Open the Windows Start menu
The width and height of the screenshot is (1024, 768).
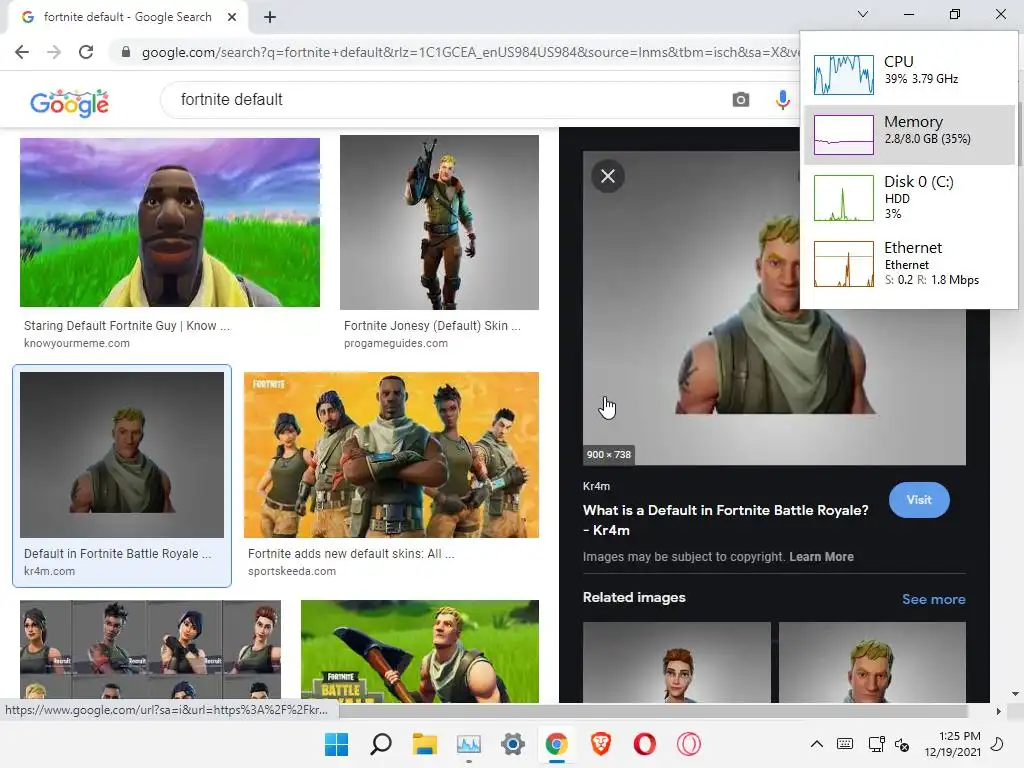click(337, 744)
